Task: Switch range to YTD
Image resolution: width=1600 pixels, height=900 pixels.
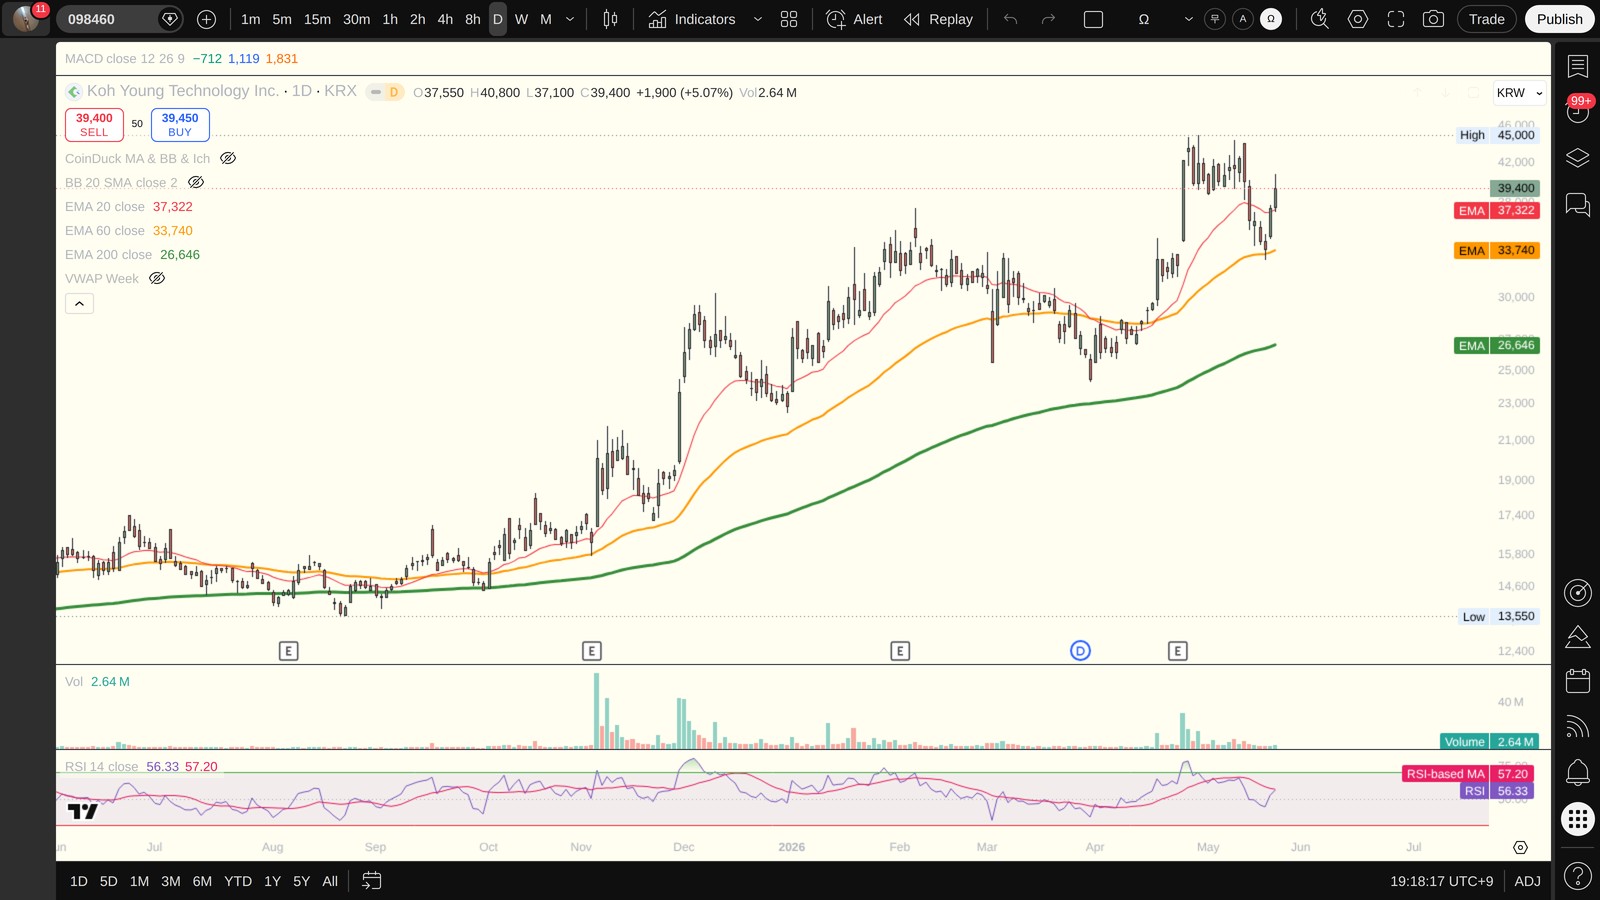Action: (238, 881)
